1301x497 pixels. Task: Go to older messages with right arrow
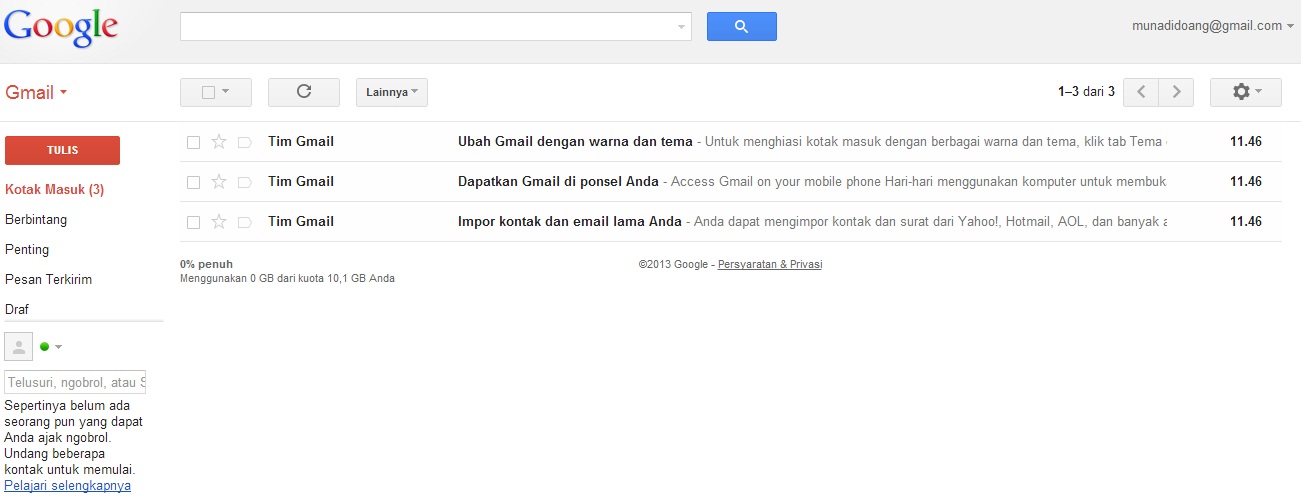(1177, 92)
